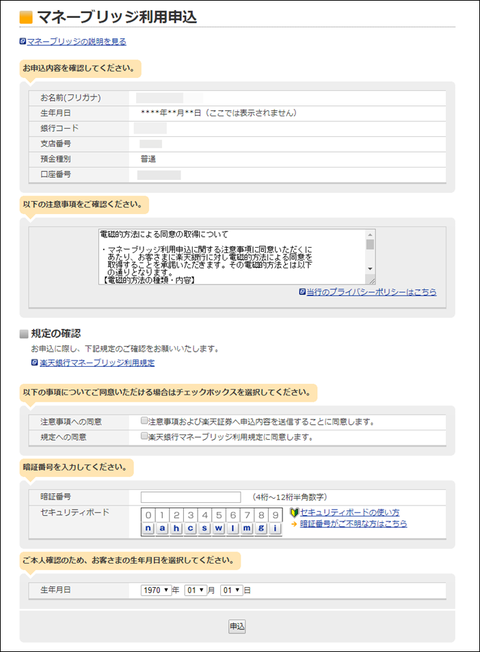The width and height of the screenshot is (480, 652).
Task: Click the icon before the privacy policy link
Action: 302,292
